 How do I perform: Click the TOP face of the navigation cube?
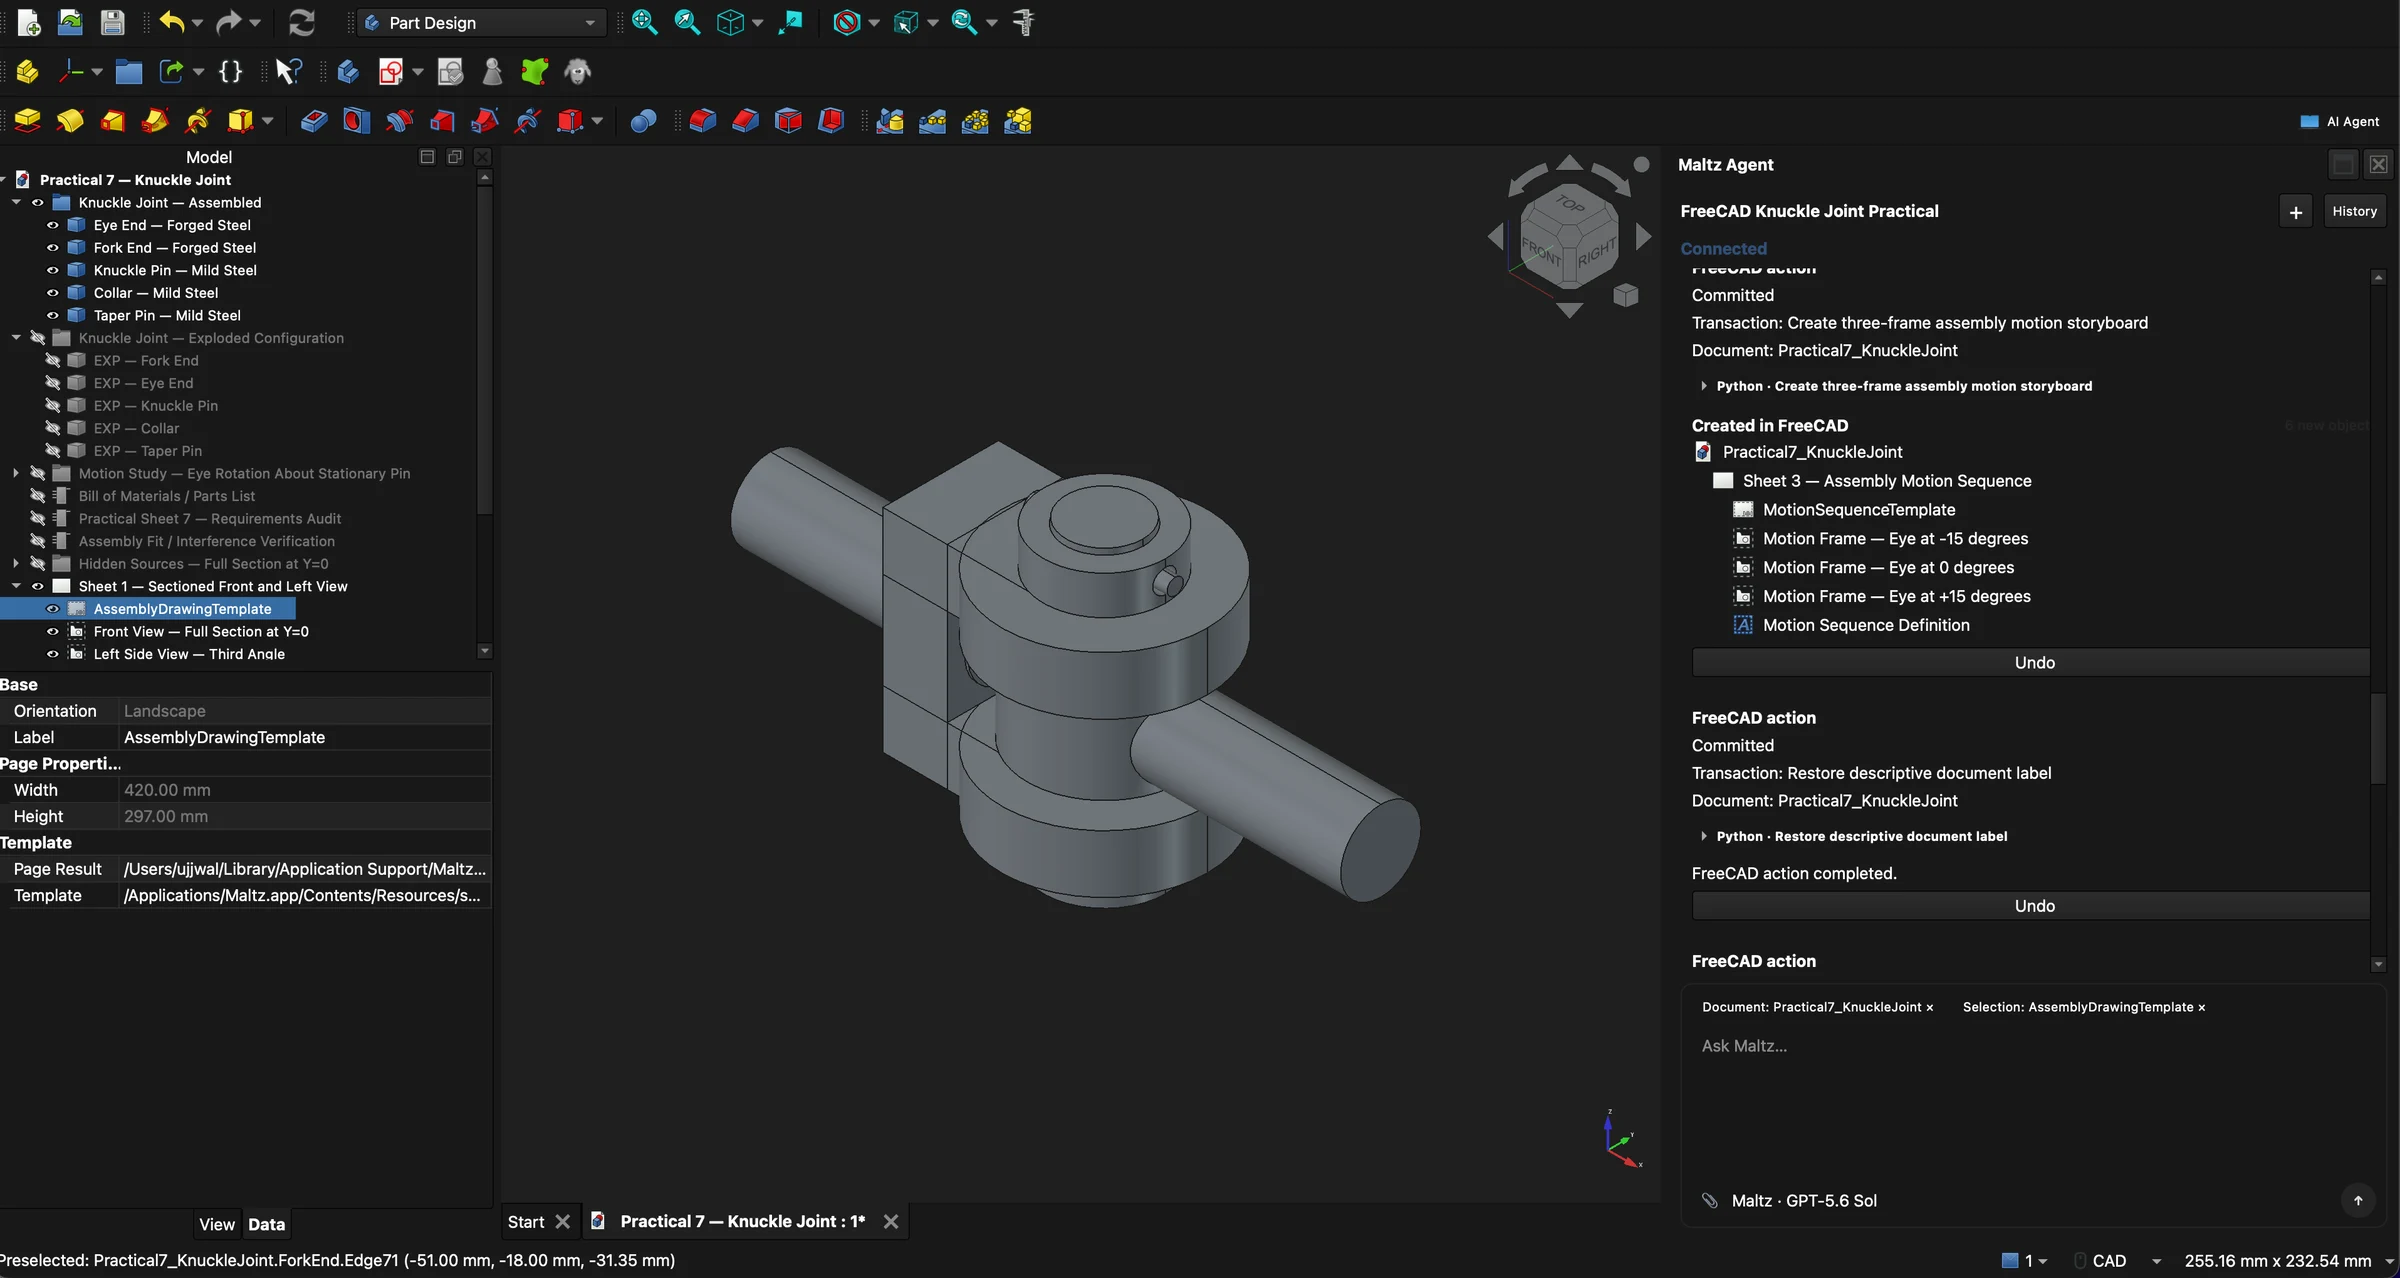(x=1570, y=203)
